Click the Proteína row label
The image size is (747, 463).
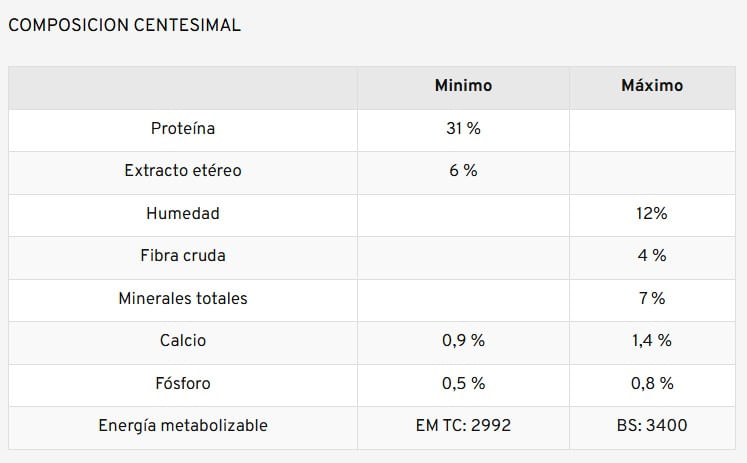pos(183,129)
